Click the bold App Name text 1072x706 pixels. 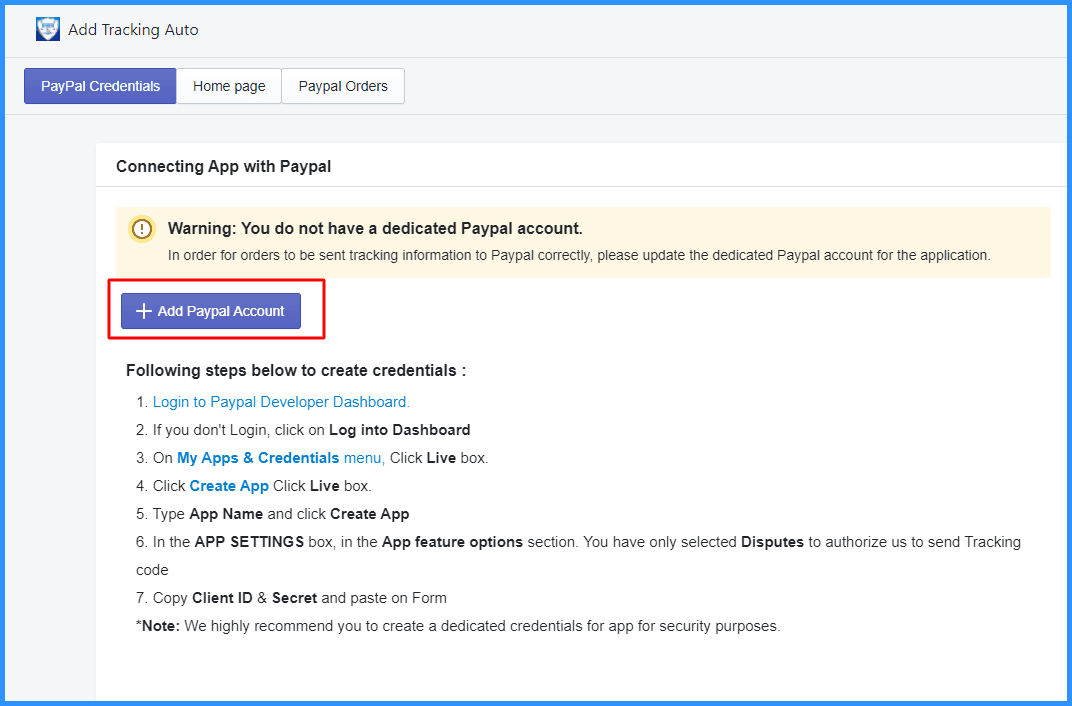pyautogui.click(x=226, y=514)
